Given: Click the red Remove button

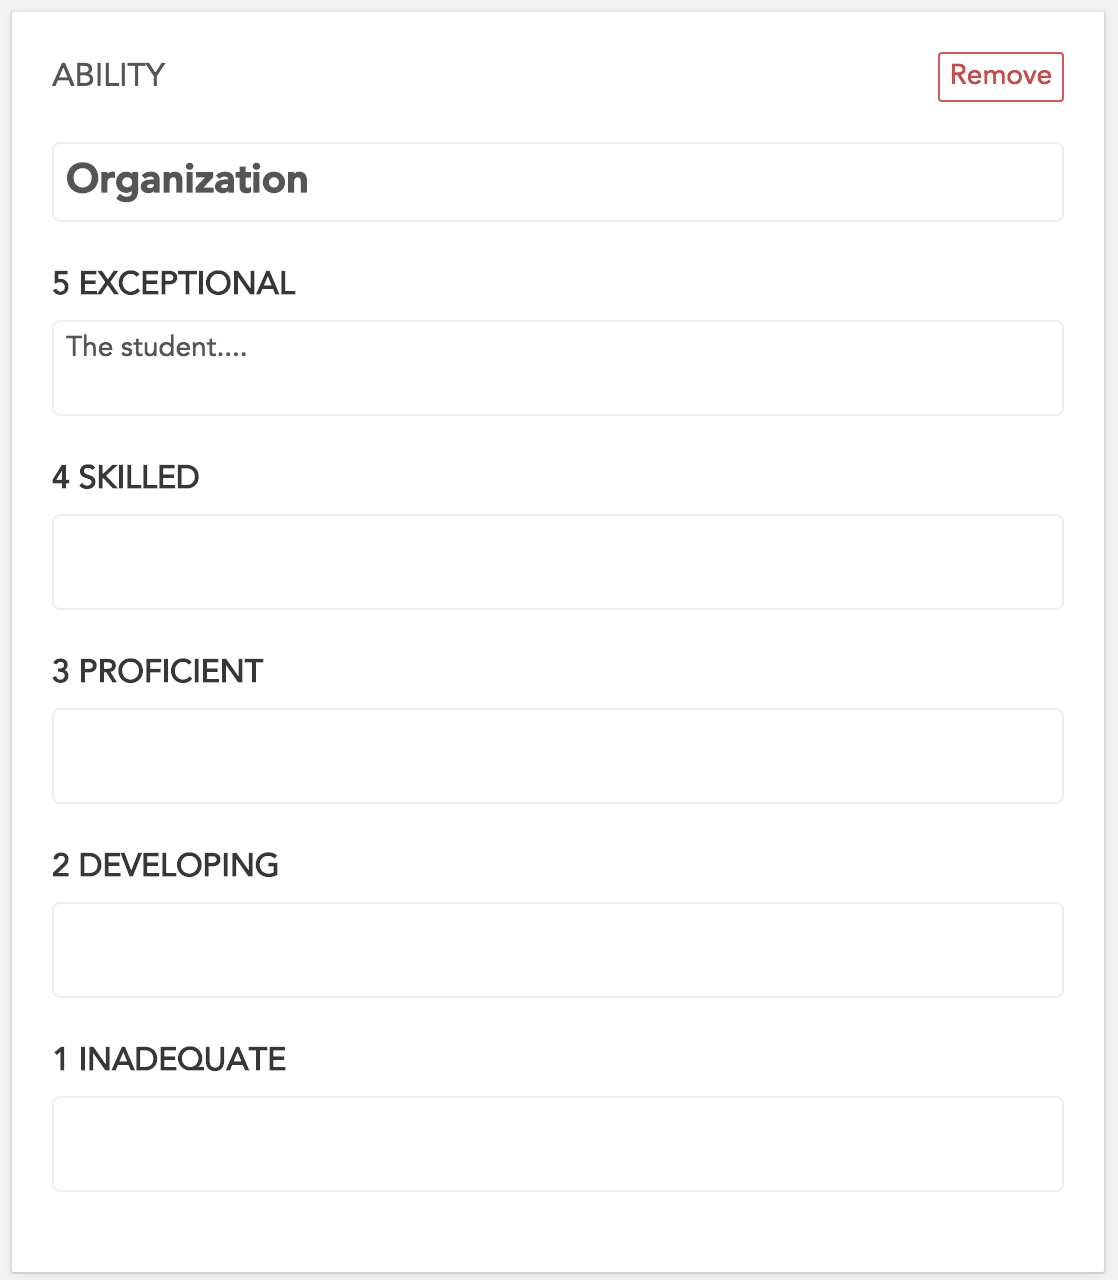Looking at the screenshot, I should click(1000, 77).
